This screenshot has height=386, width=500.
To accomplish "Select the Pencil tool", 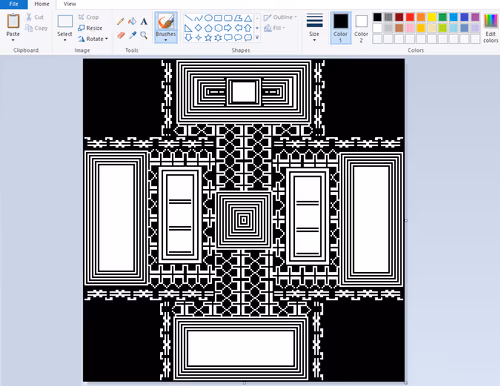I will click(x=121, y=22).
